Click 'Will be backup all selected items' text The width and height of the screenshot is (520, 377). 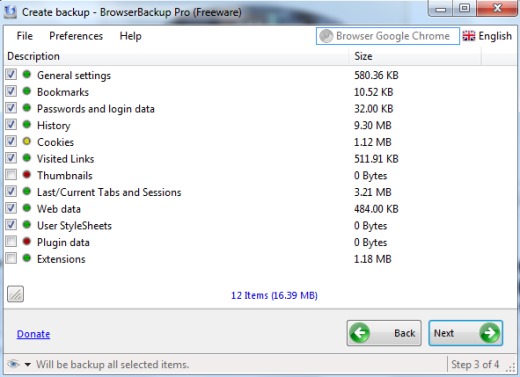coord(112,365)
